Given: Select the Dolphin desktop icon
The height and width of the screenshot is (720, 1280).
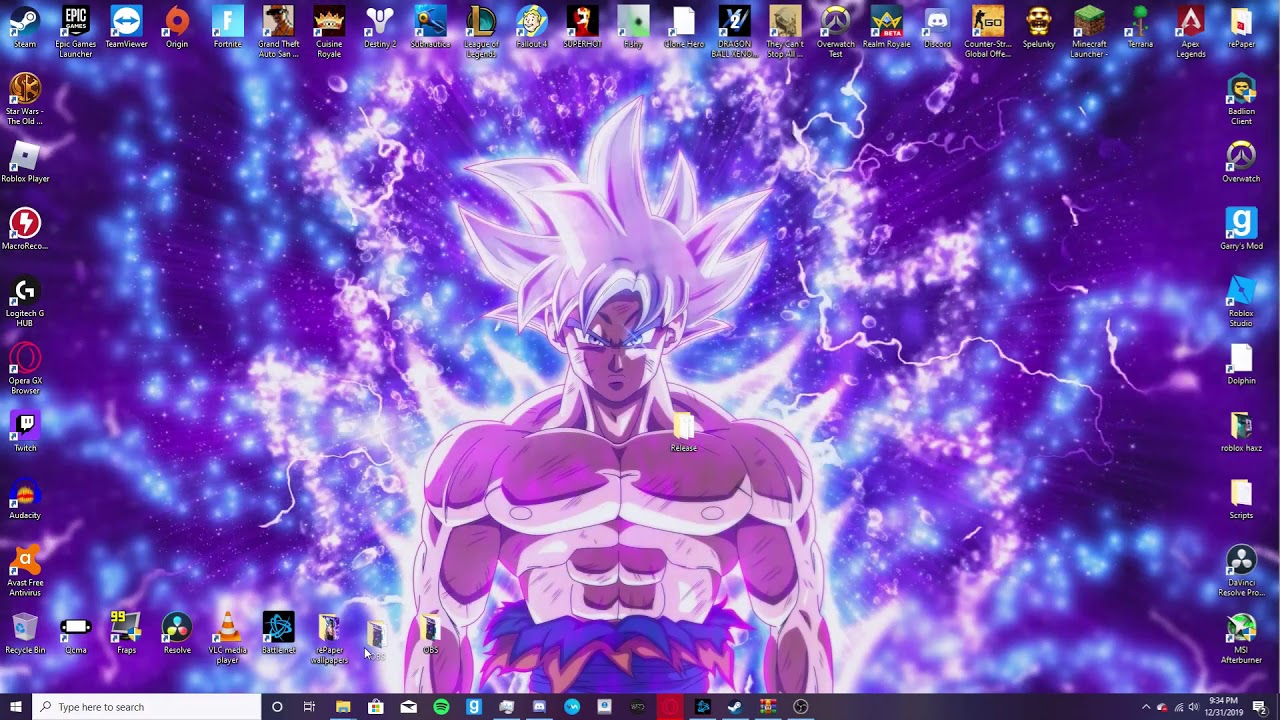Looking at the screenshot, I should point(1241,364).
